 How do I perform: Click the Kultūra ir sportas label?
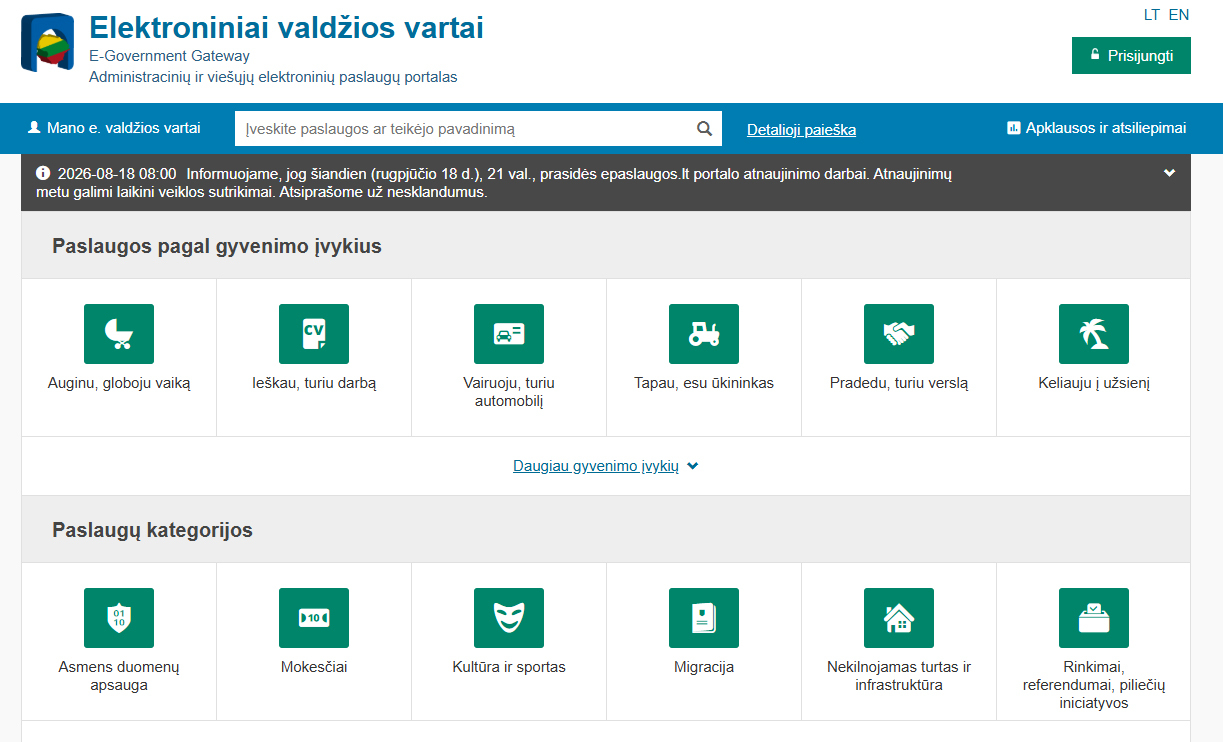[x=509, y=667]
